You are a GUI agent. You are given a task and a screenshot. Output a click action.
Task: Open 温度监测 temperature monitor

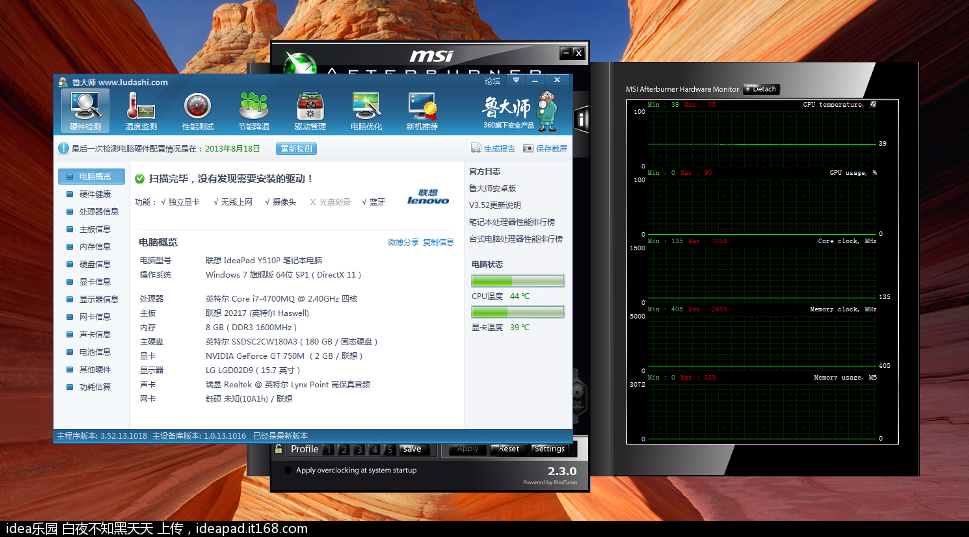tap(141, 111)
